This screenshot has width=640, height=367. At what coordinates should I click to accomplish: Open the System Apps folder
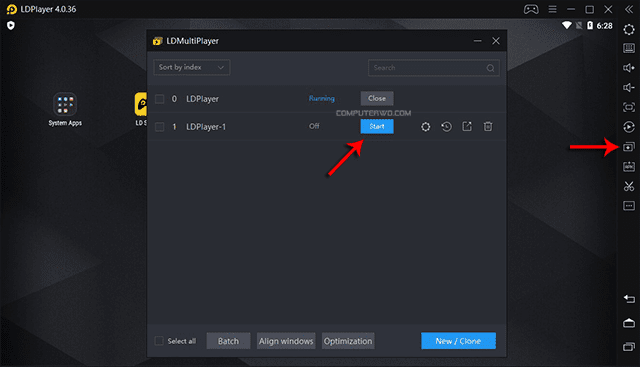click(65, 109)
